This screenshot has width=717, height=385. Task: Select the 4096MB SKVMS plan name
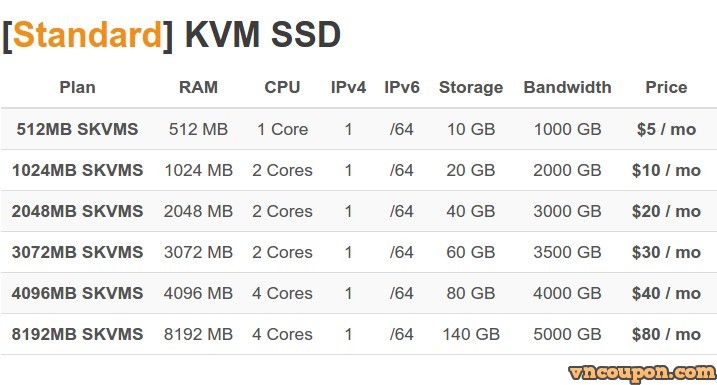click(x=77, y=293)
